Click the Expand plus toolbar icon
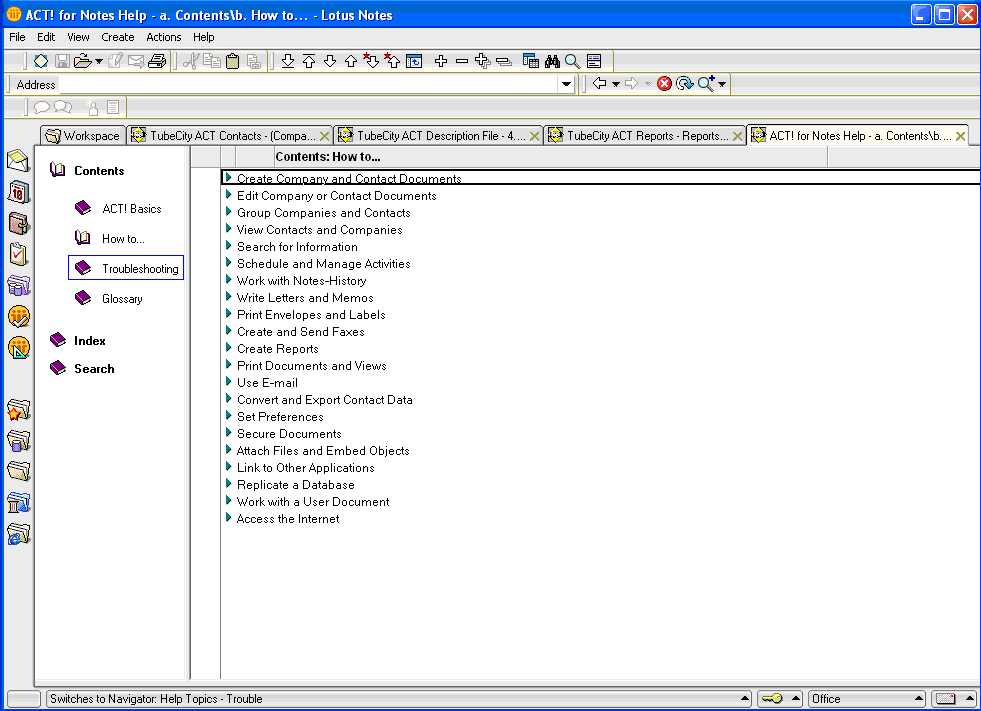This screenshot has width=981, height=711. tap(441, 61)
